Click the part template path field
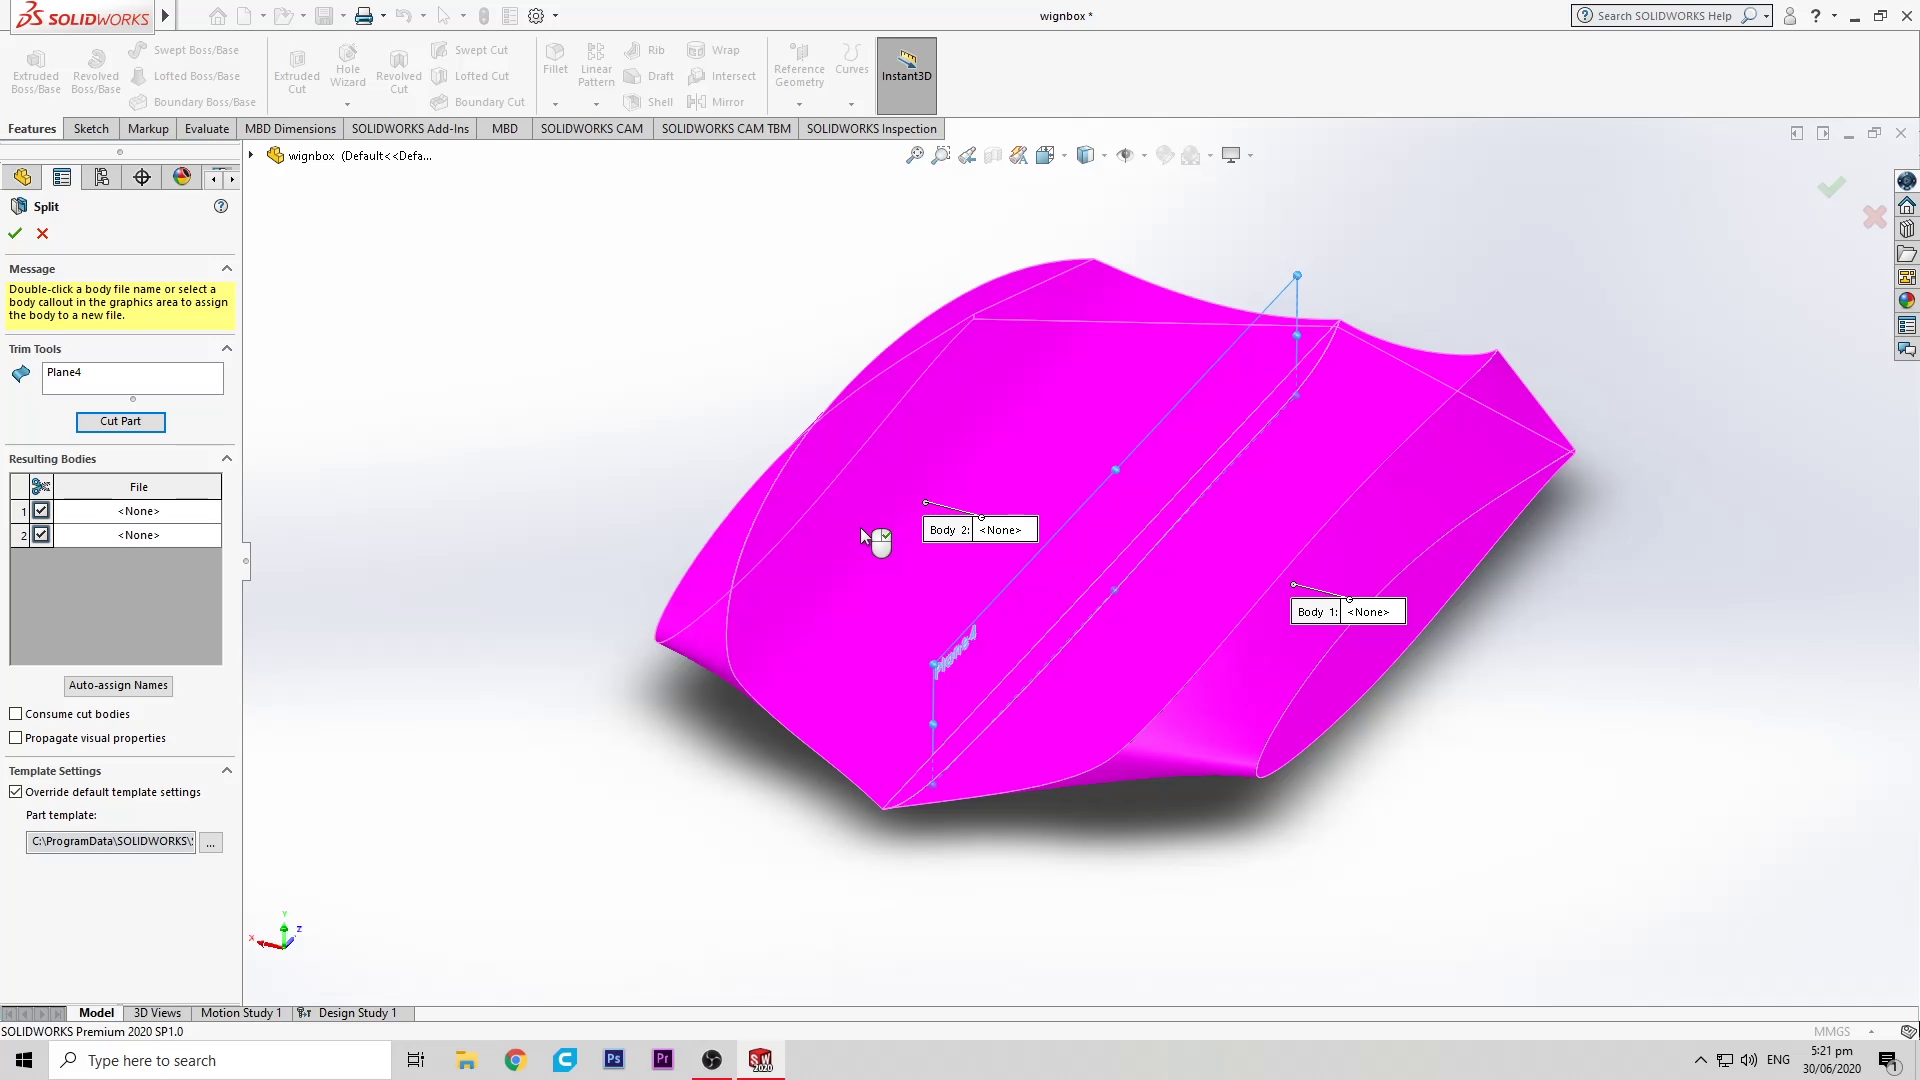The image size is (1920, 1080). pyautogui.click(x=111, y=842)
